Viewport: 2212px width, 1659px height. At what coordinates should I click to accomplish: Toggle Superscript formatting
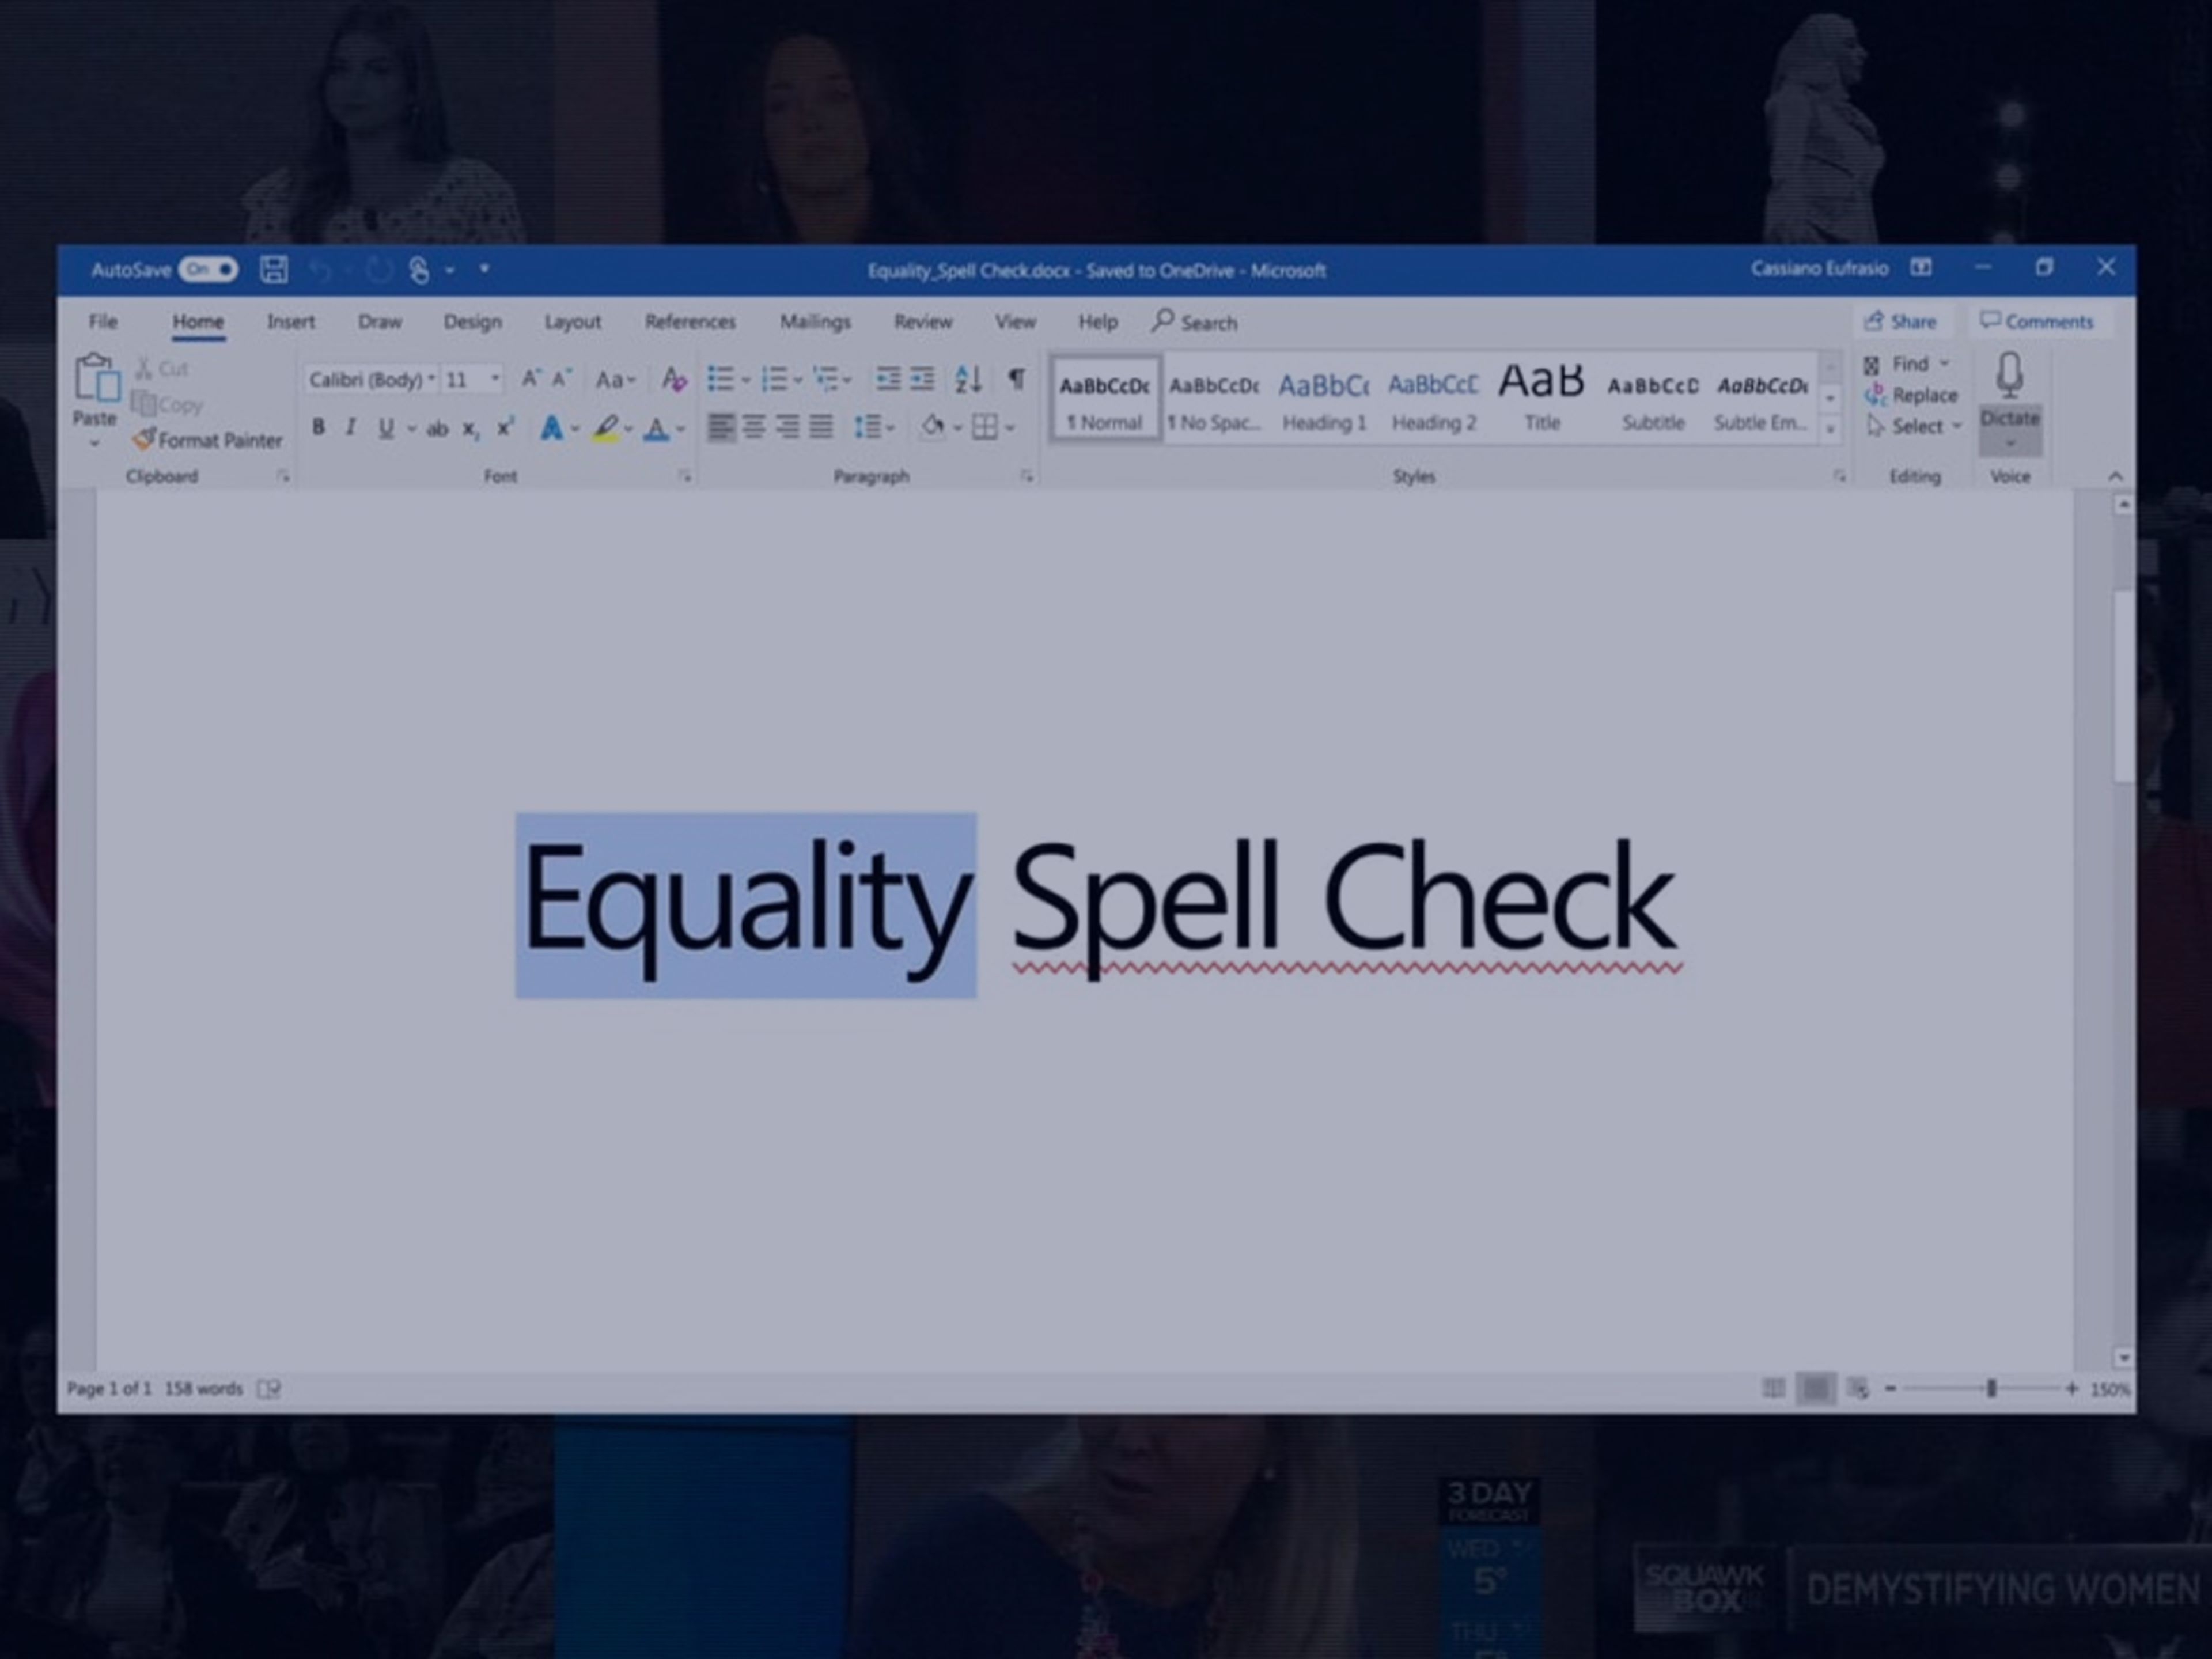(x=505, y=427)
